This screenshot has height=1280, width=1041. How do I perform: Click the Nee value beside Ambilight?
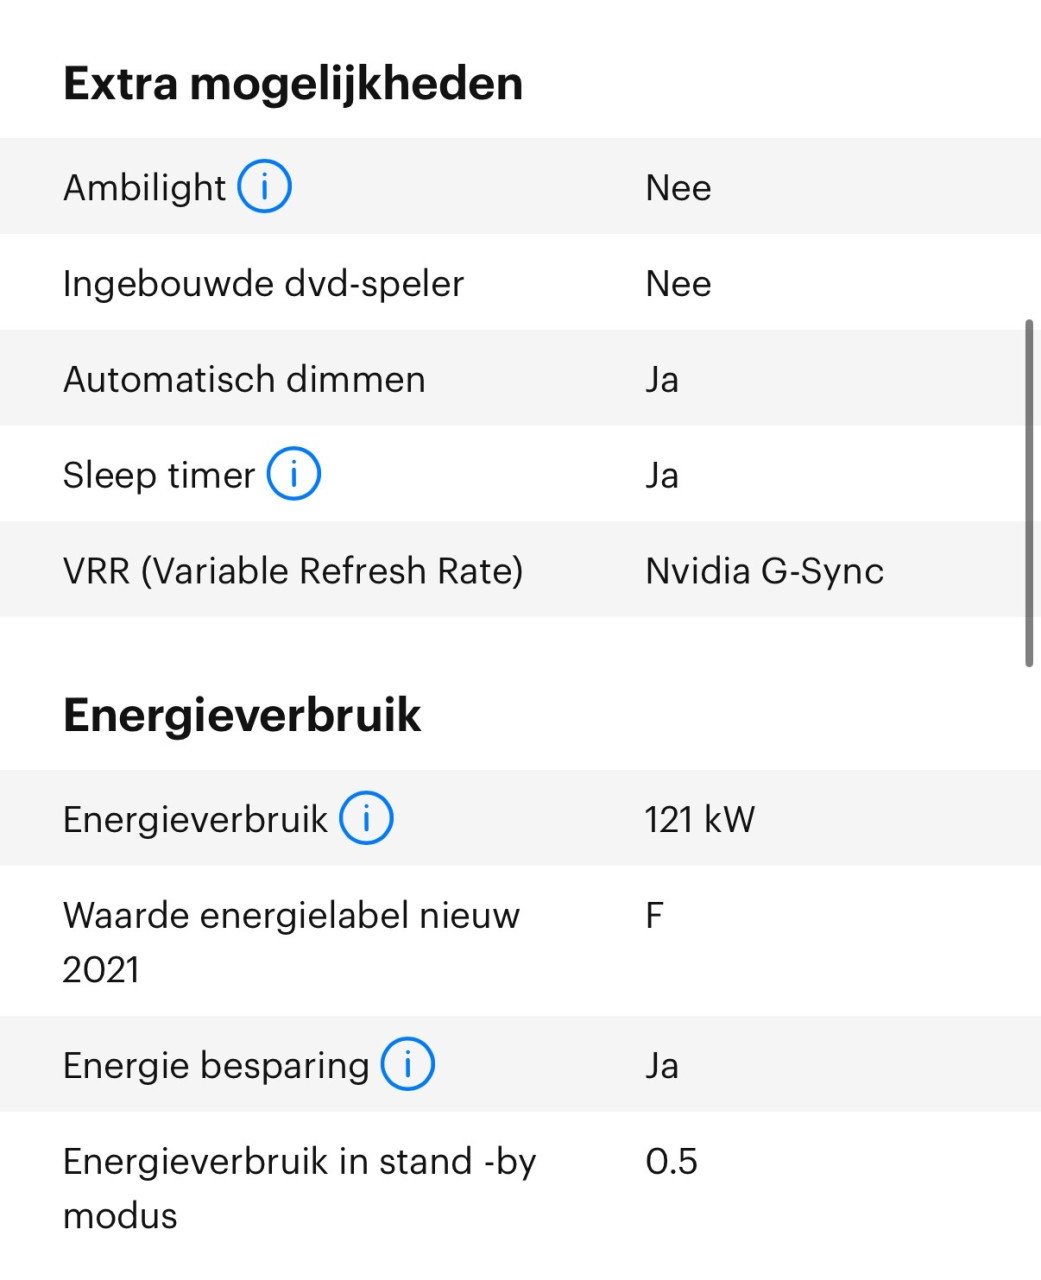[679, 187]
